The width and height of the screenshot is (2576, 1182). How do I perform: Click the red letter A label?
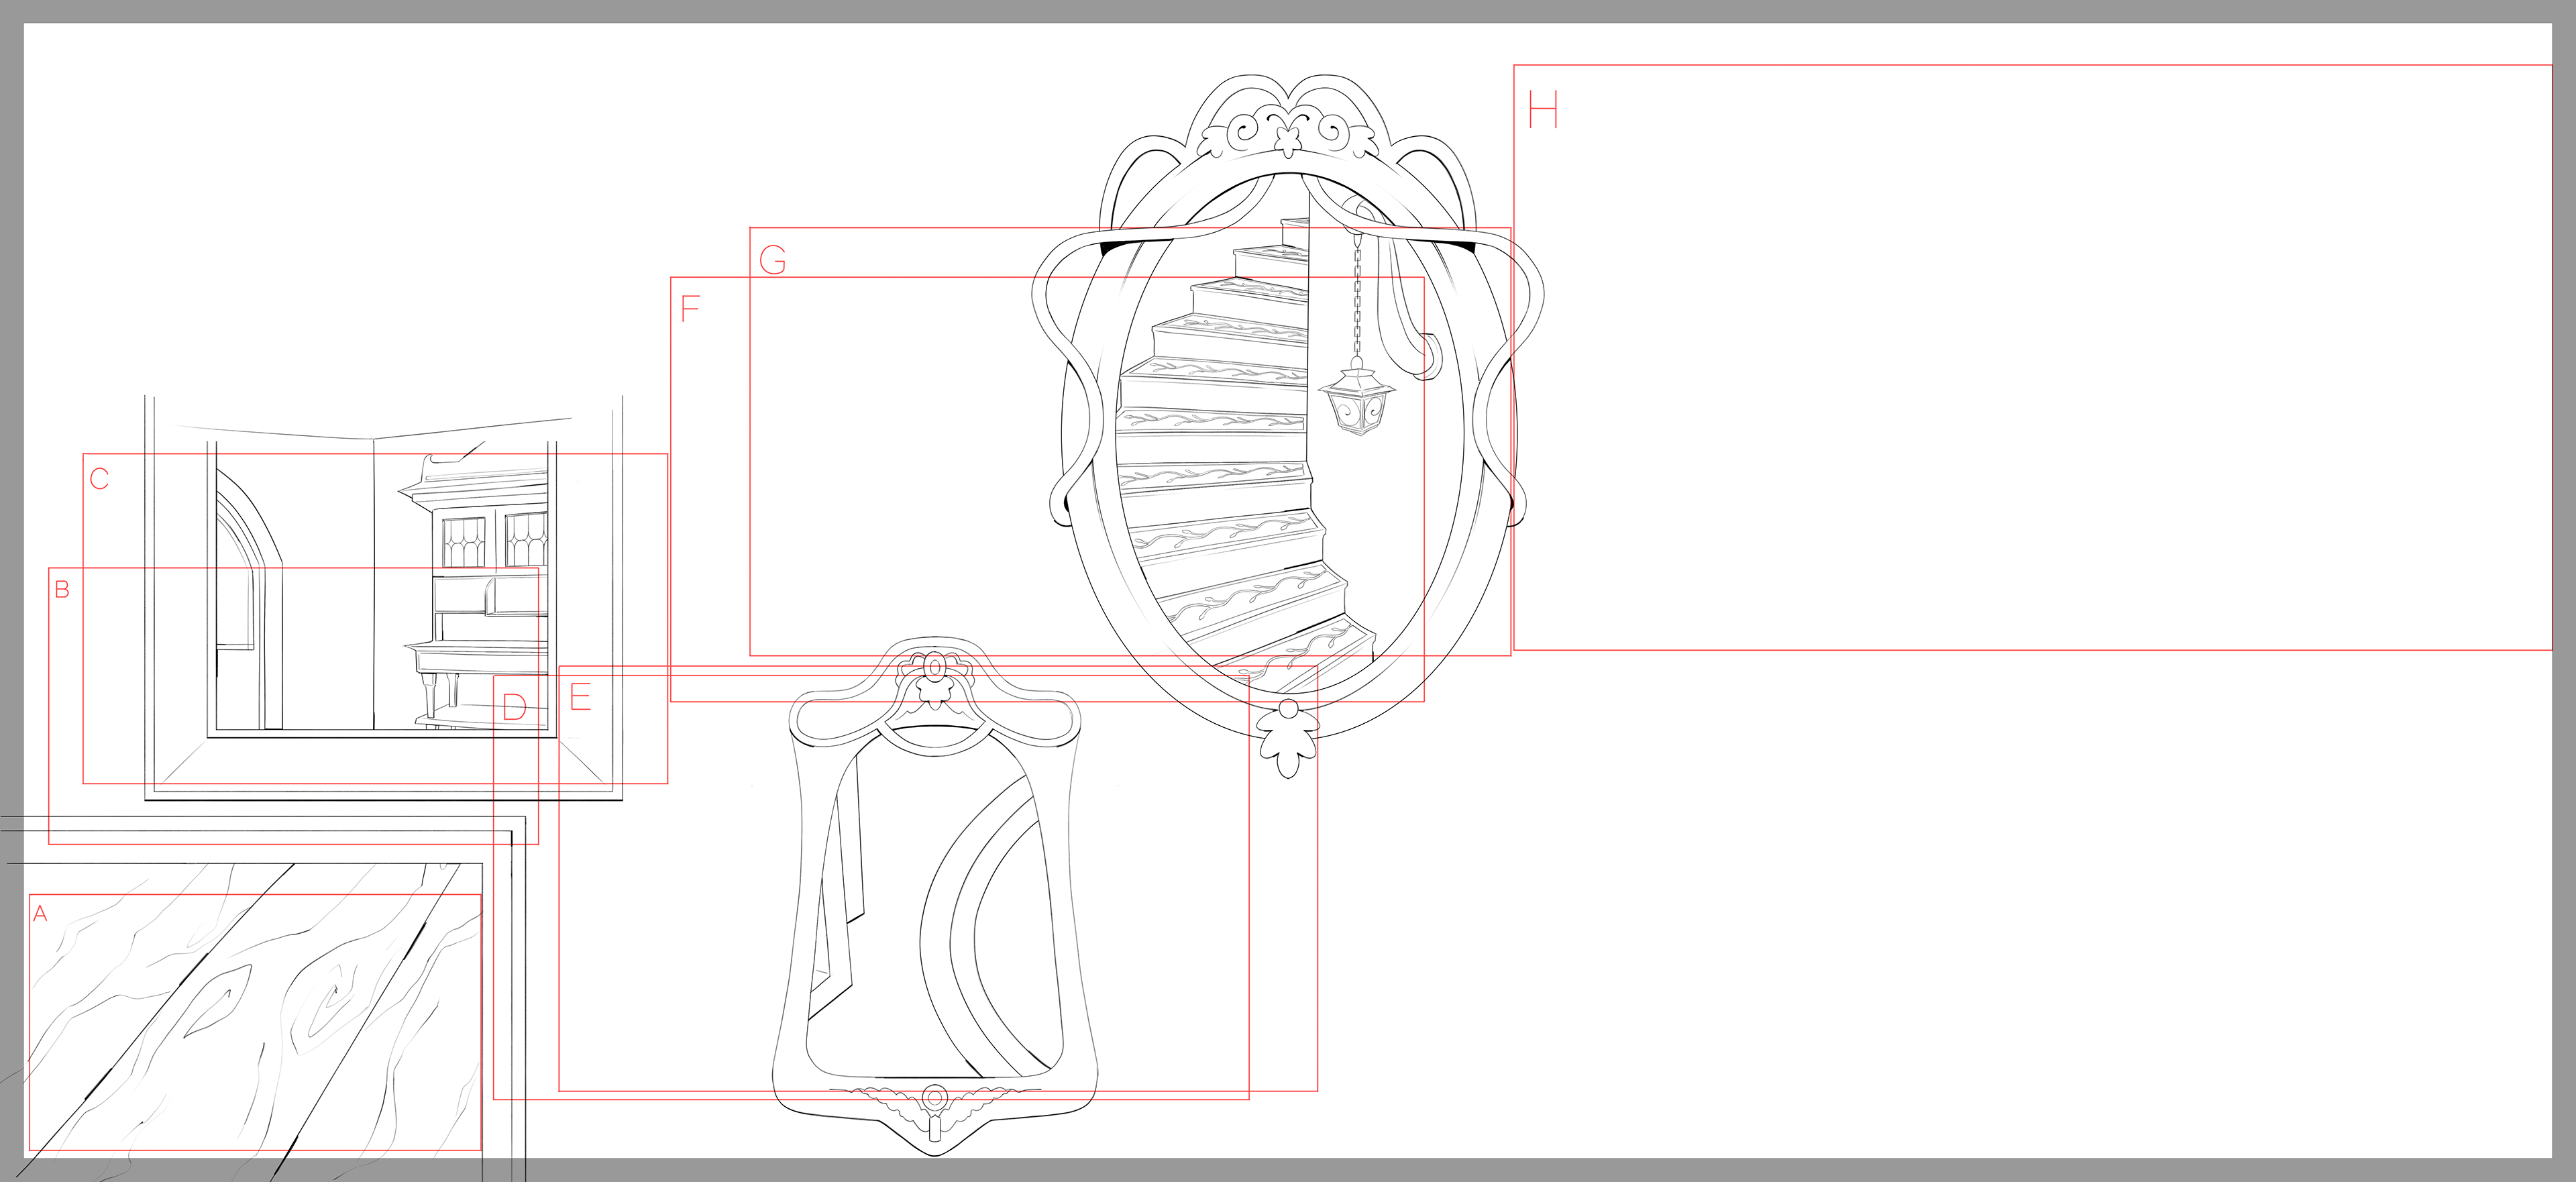pyautogui.click(x=40, y=913)
